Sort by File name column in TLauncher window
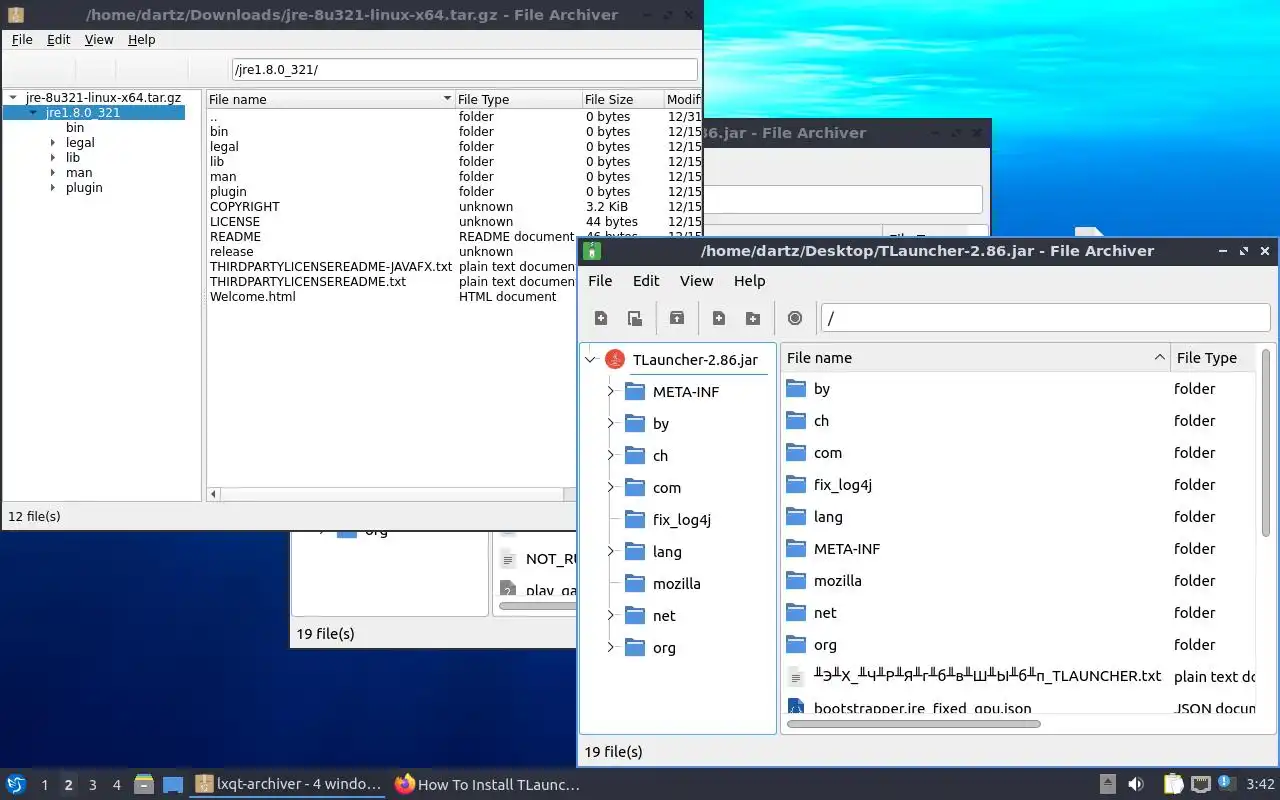 975,358
